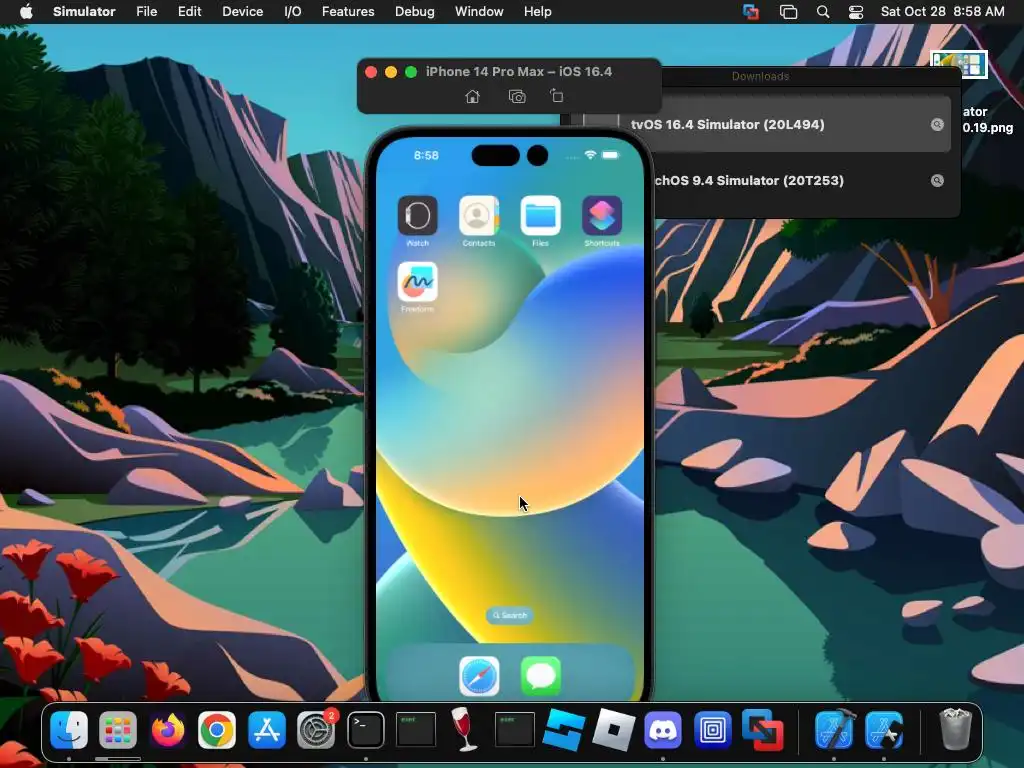1024x768 pixels.
Task: Open Discord from the Dock
Action: click(x=663, y=729)
